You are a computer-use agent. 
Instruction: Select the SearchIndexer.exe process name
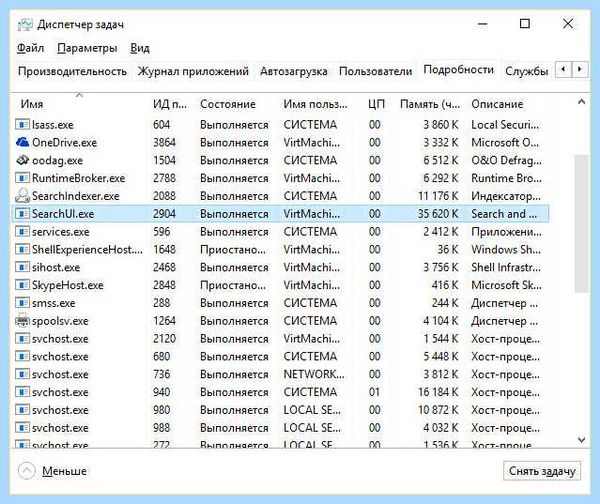[76, 196]
